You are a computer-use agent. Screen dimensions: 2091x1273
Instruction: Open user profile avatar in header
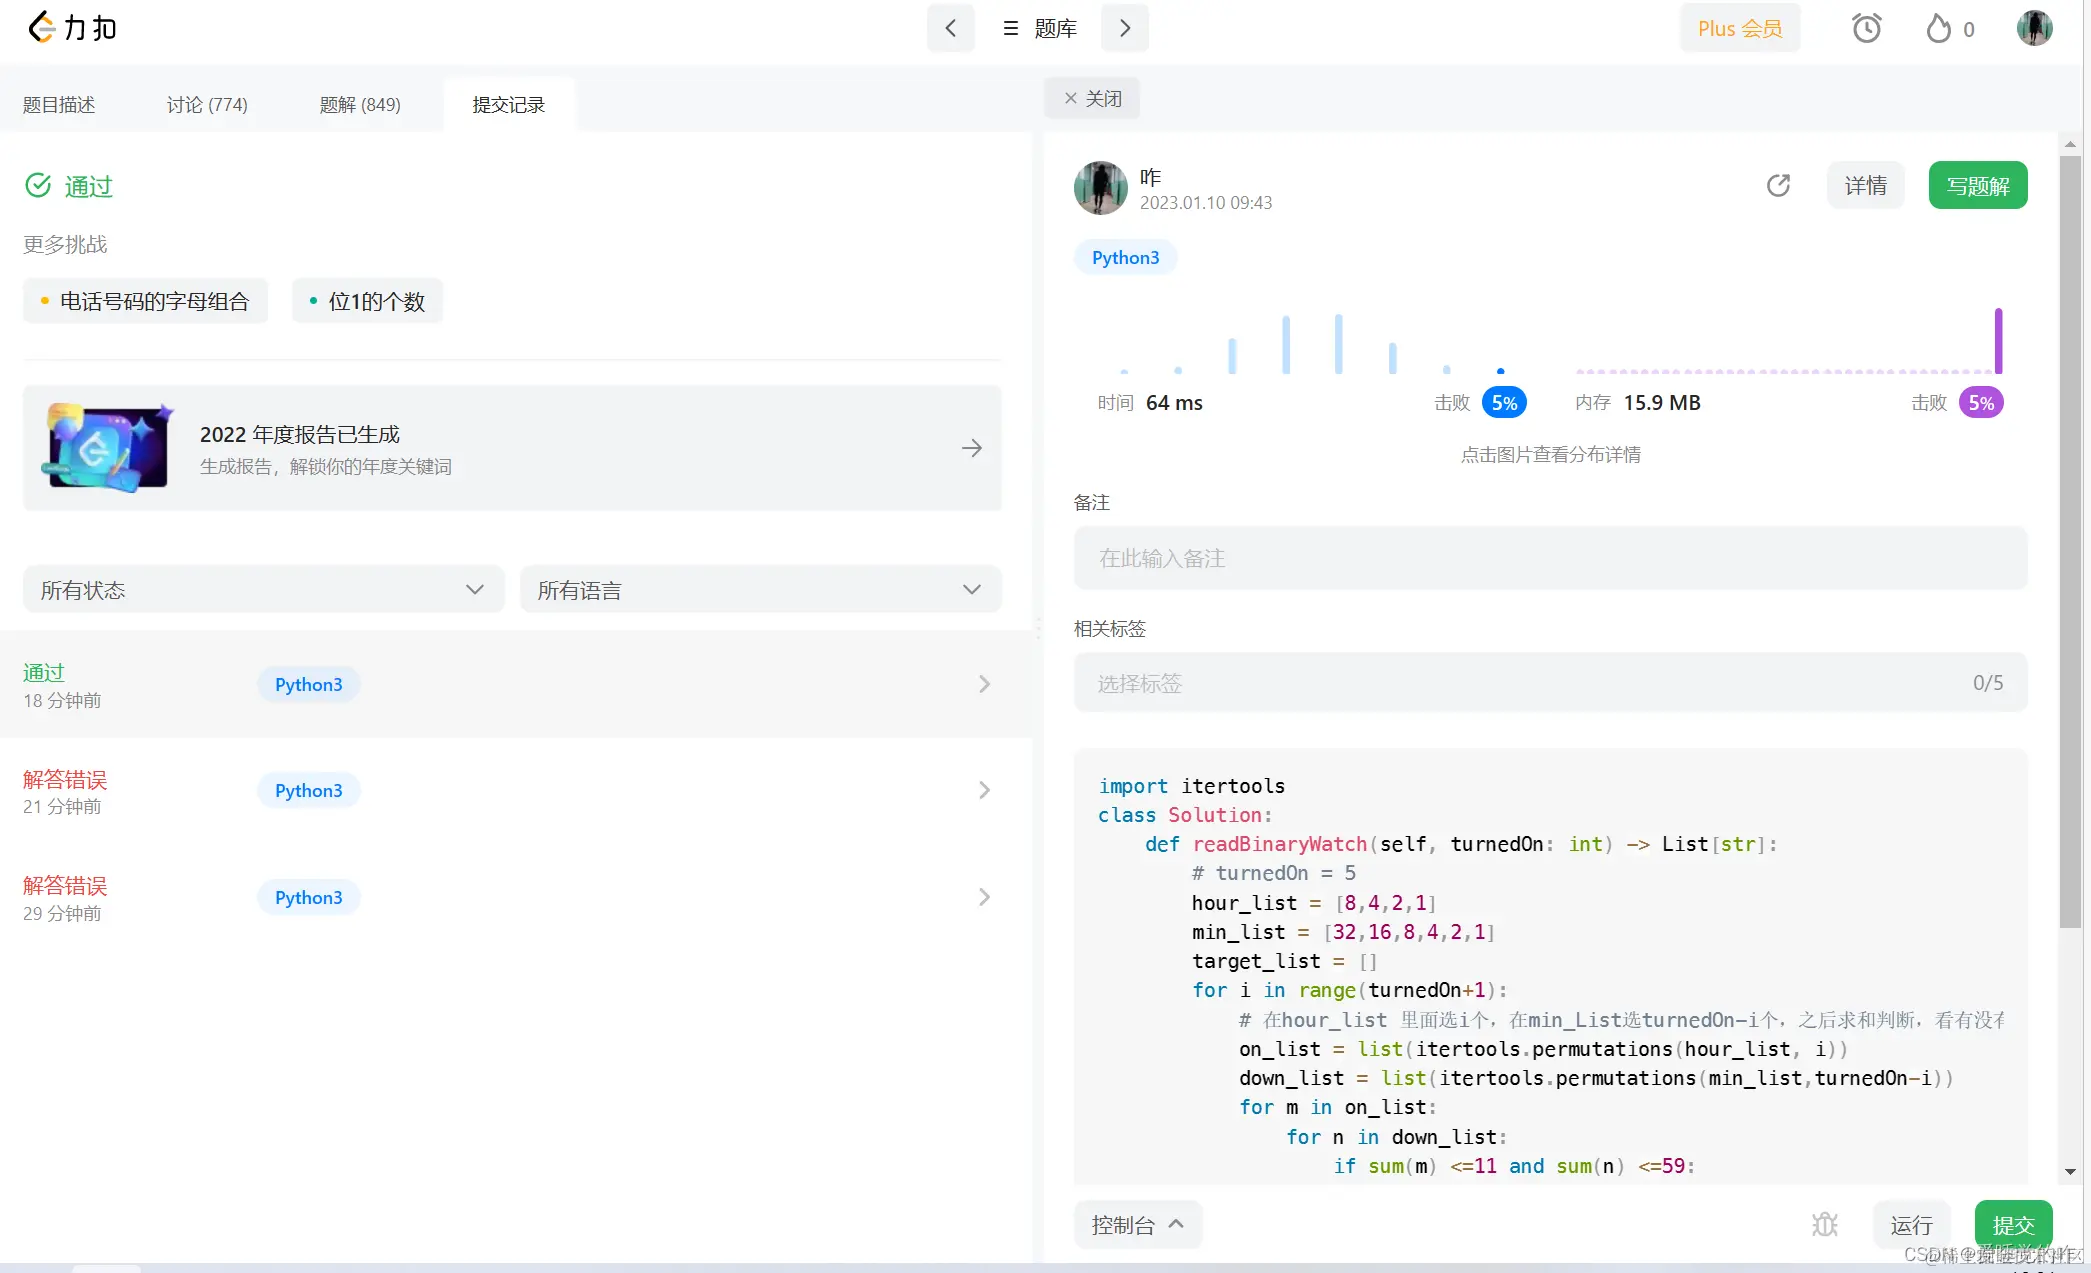pos(2034,28)
